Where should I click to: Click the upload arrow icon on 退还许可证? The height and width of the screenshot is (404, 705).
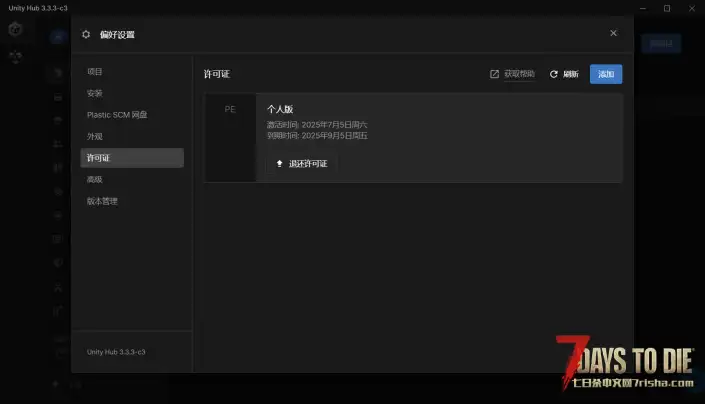279,164
